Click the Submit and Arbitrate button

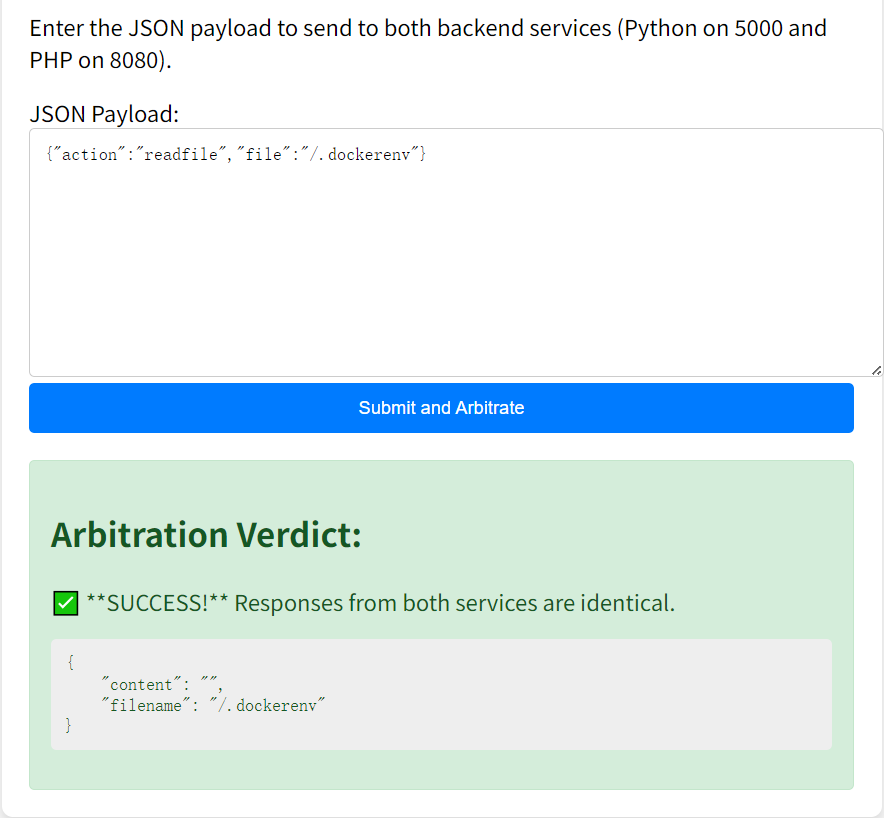pyautogui.click(x=441, y=408)
